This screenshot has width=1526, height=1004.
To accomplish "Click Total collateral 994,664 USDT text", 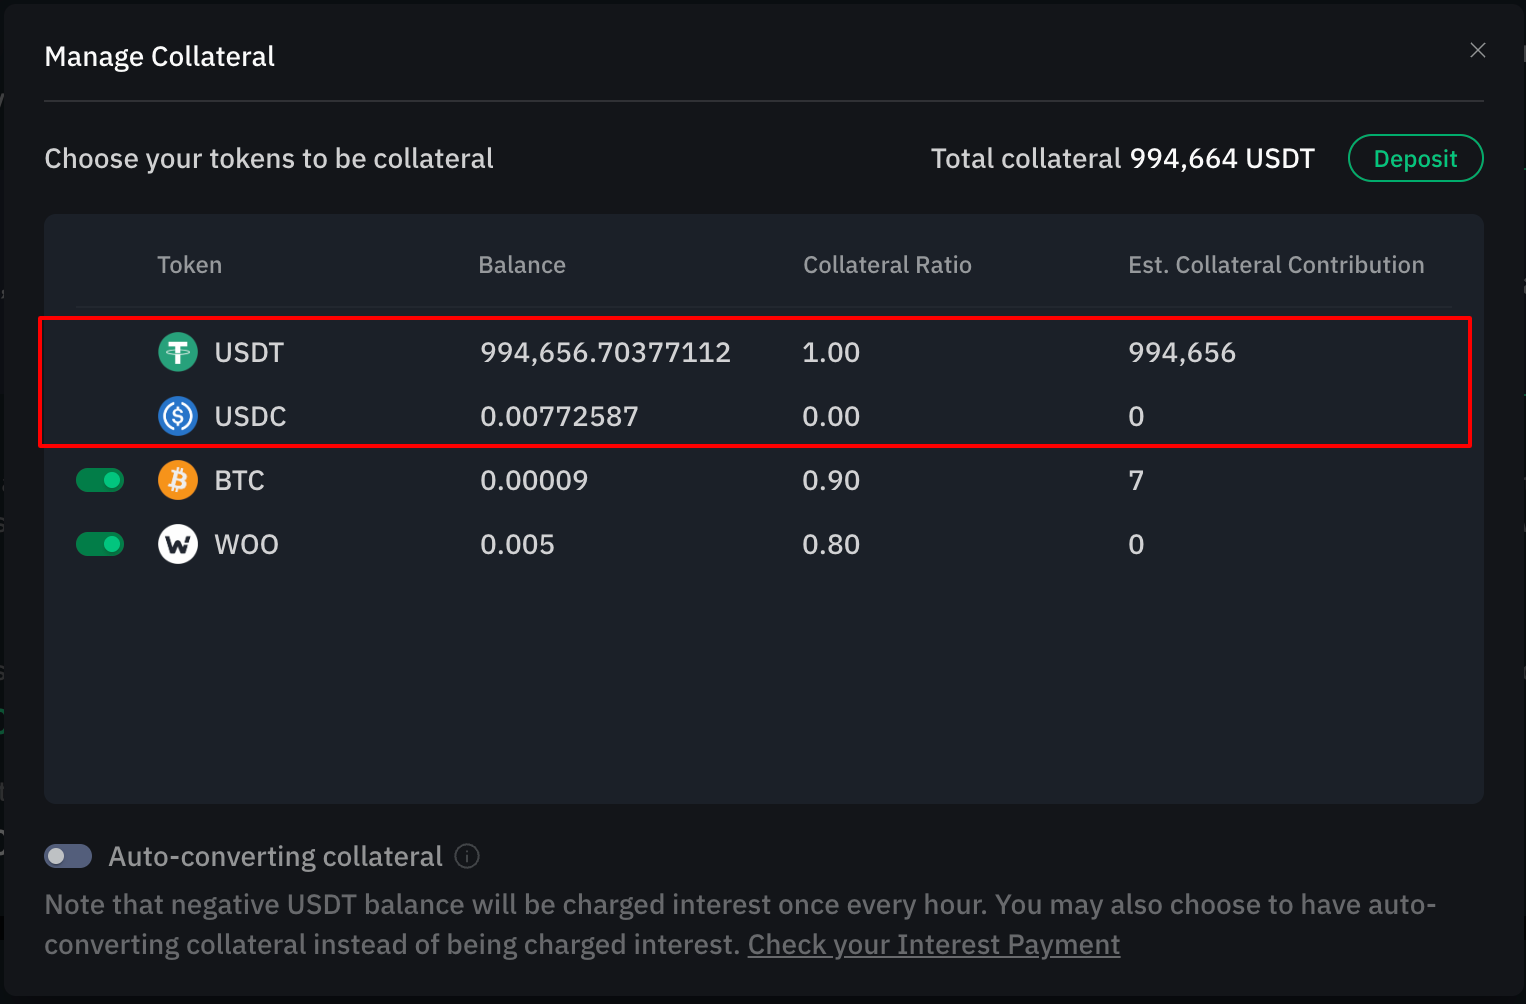I will tap(1122, 158).
